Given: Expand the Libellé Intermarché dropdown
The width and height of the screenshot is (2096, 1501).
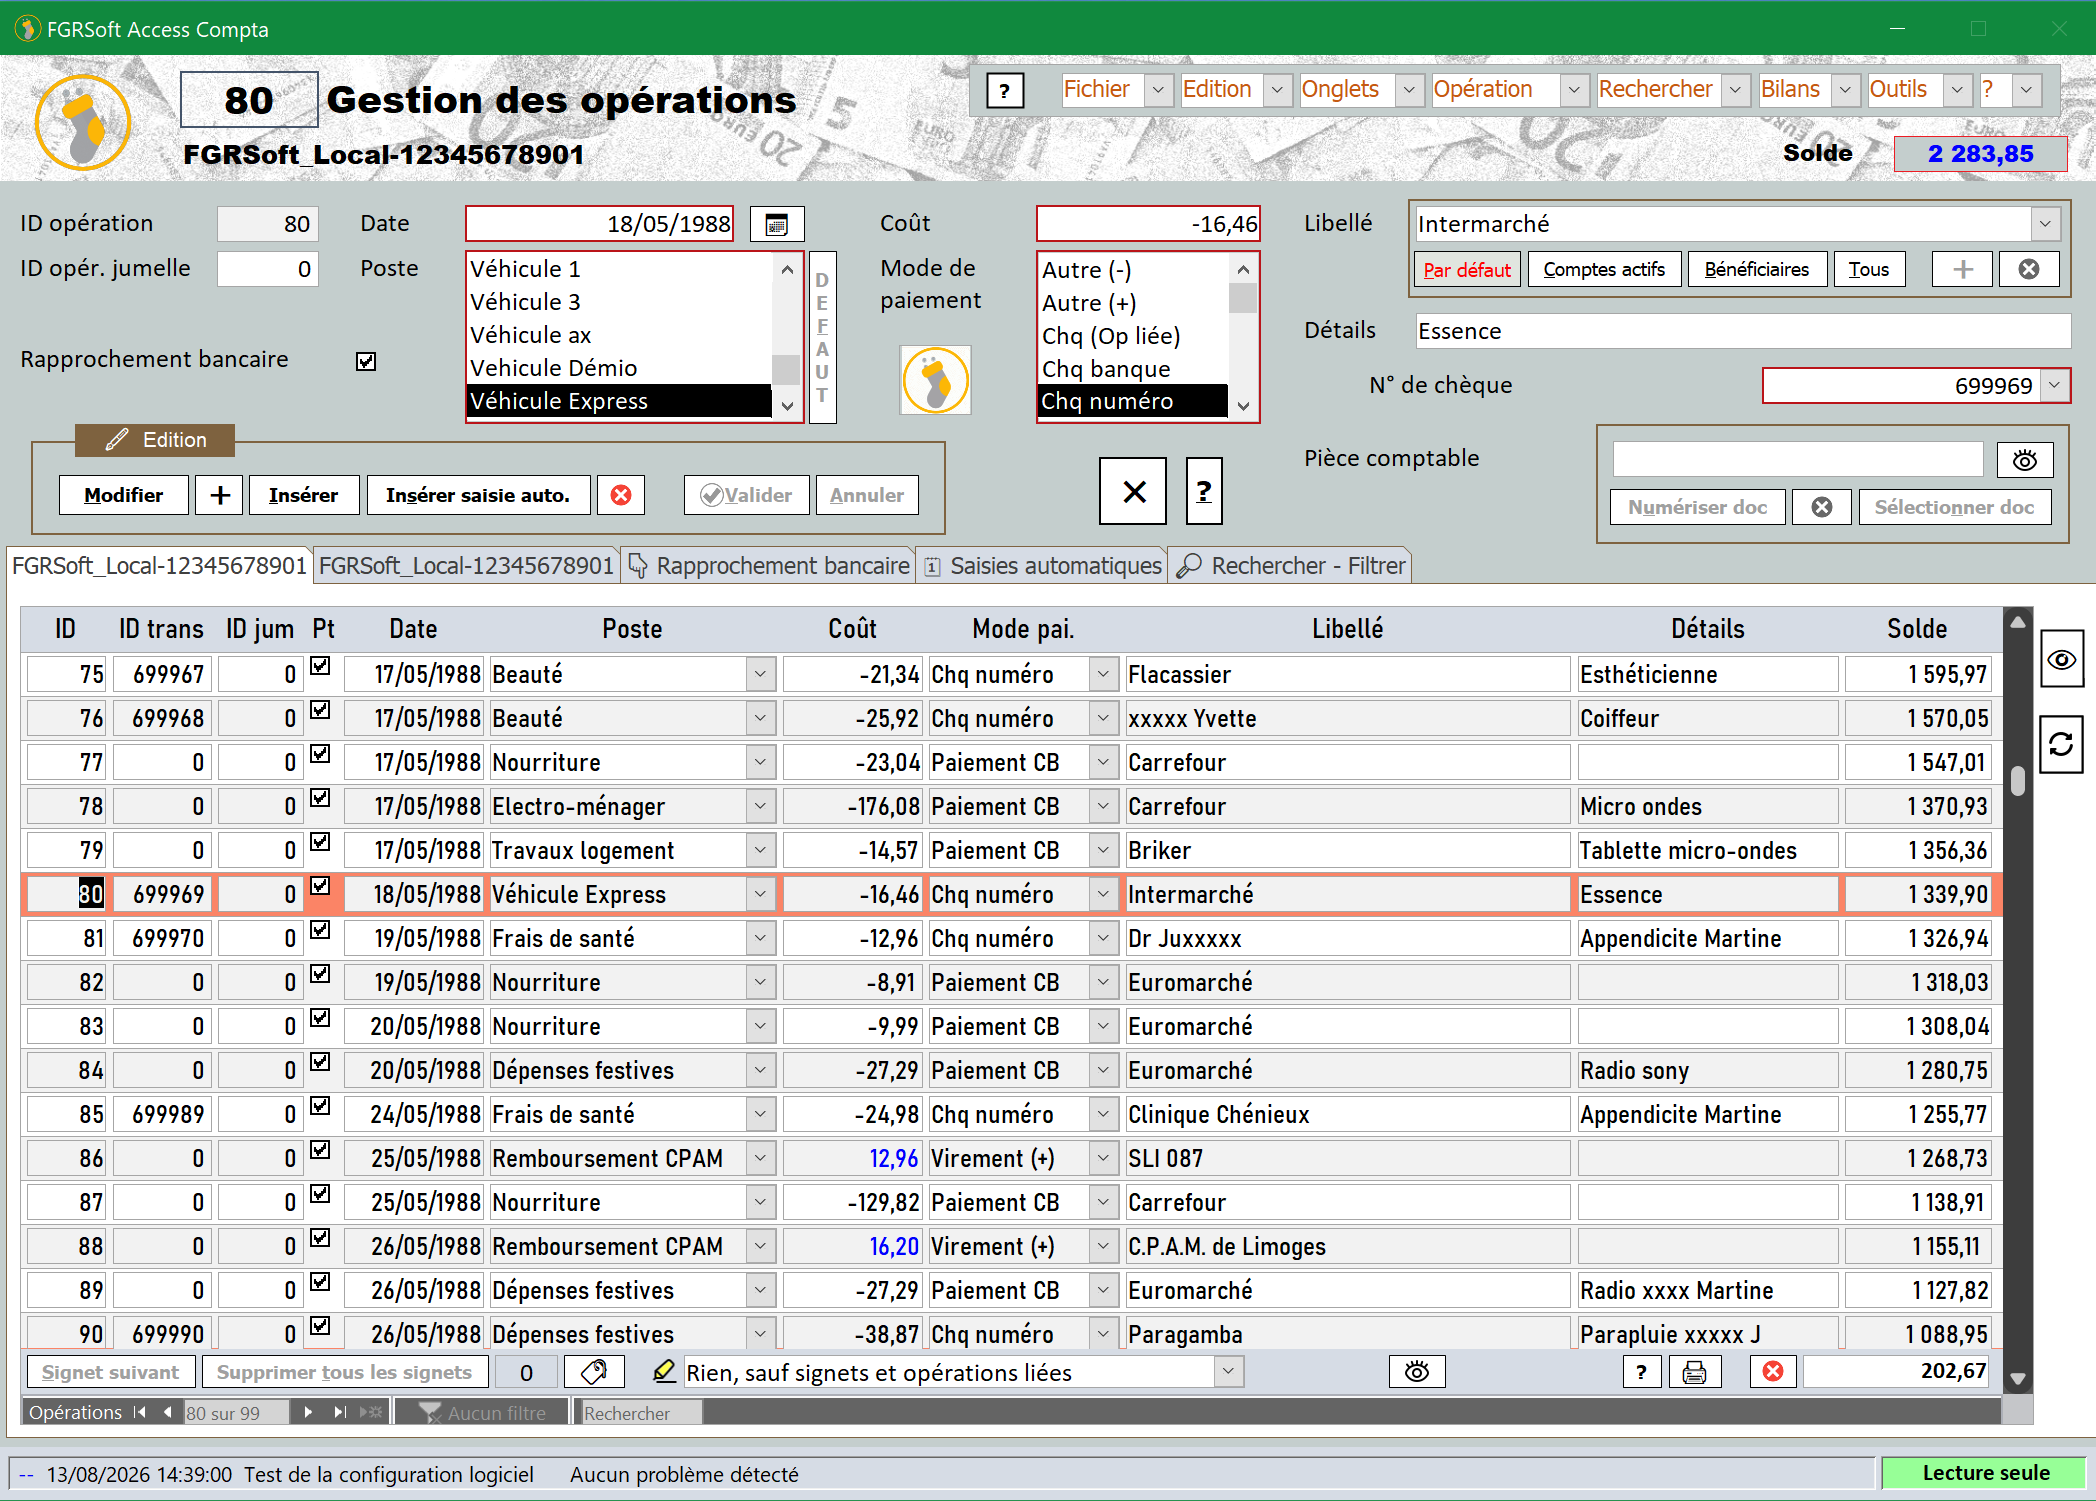Looking at the screenshot, I should 2046,224.
